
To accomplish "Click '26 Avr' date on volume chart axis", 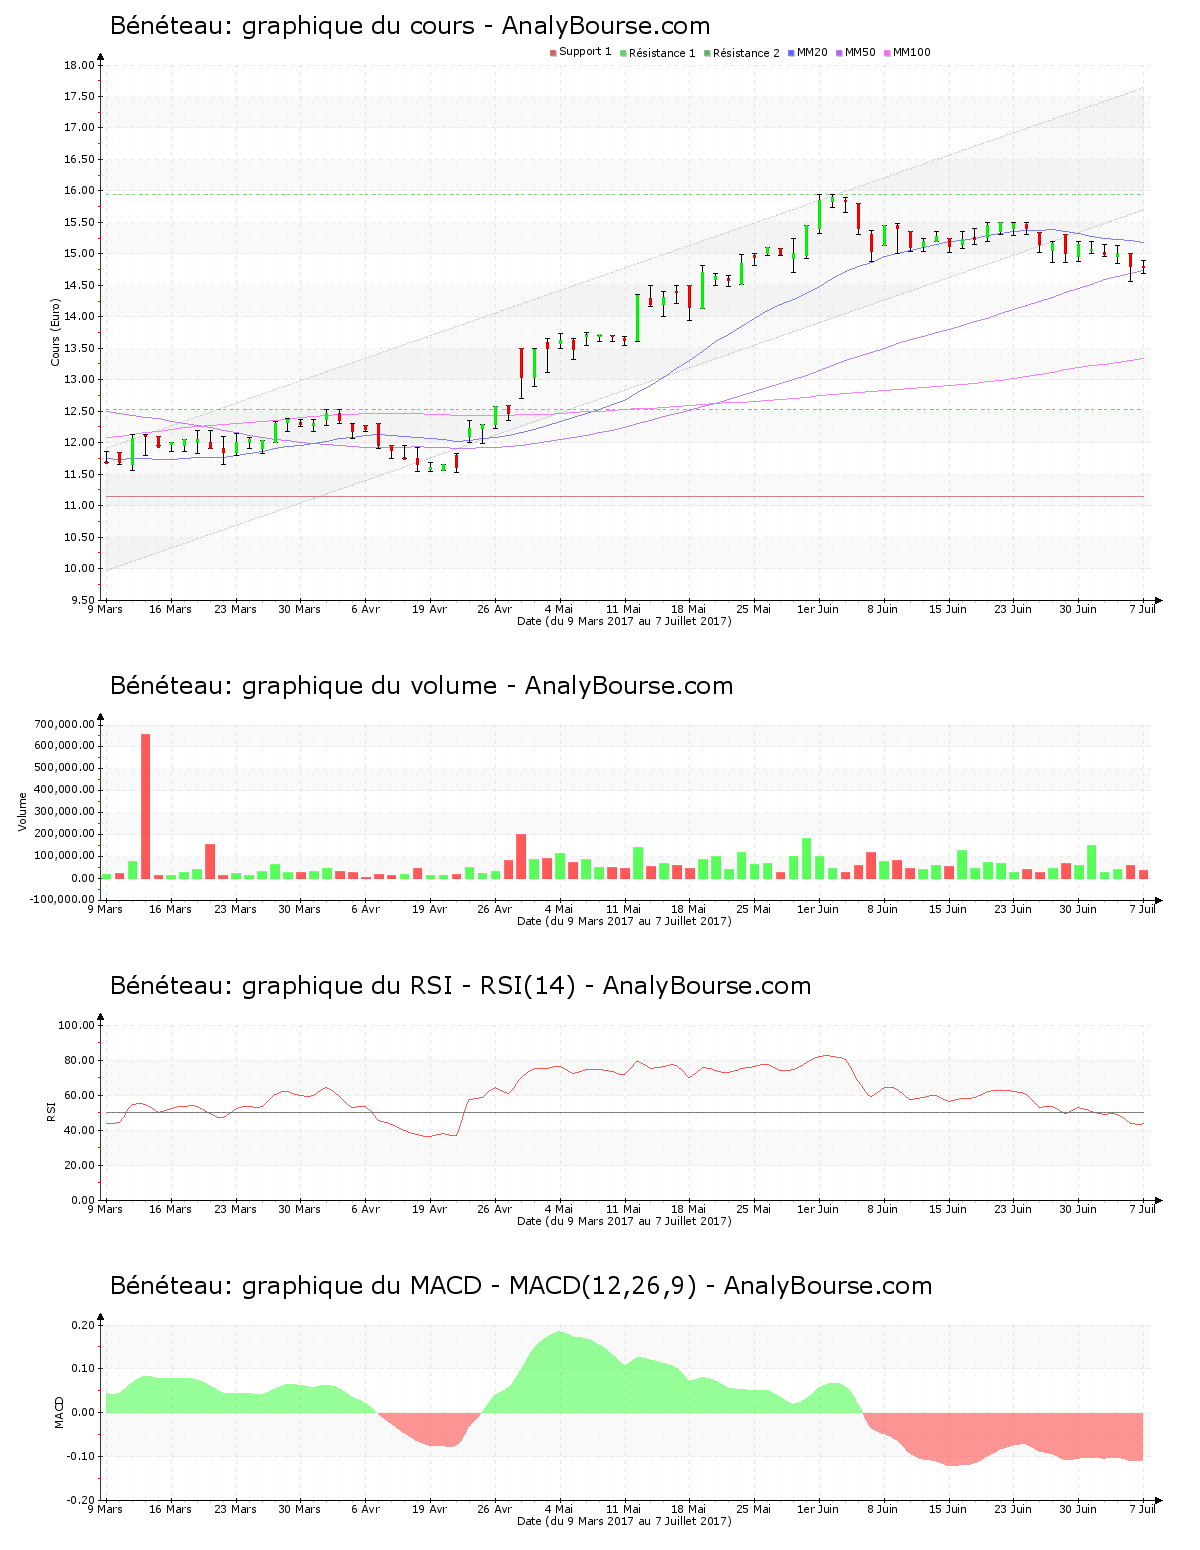I will click(494, 909).
